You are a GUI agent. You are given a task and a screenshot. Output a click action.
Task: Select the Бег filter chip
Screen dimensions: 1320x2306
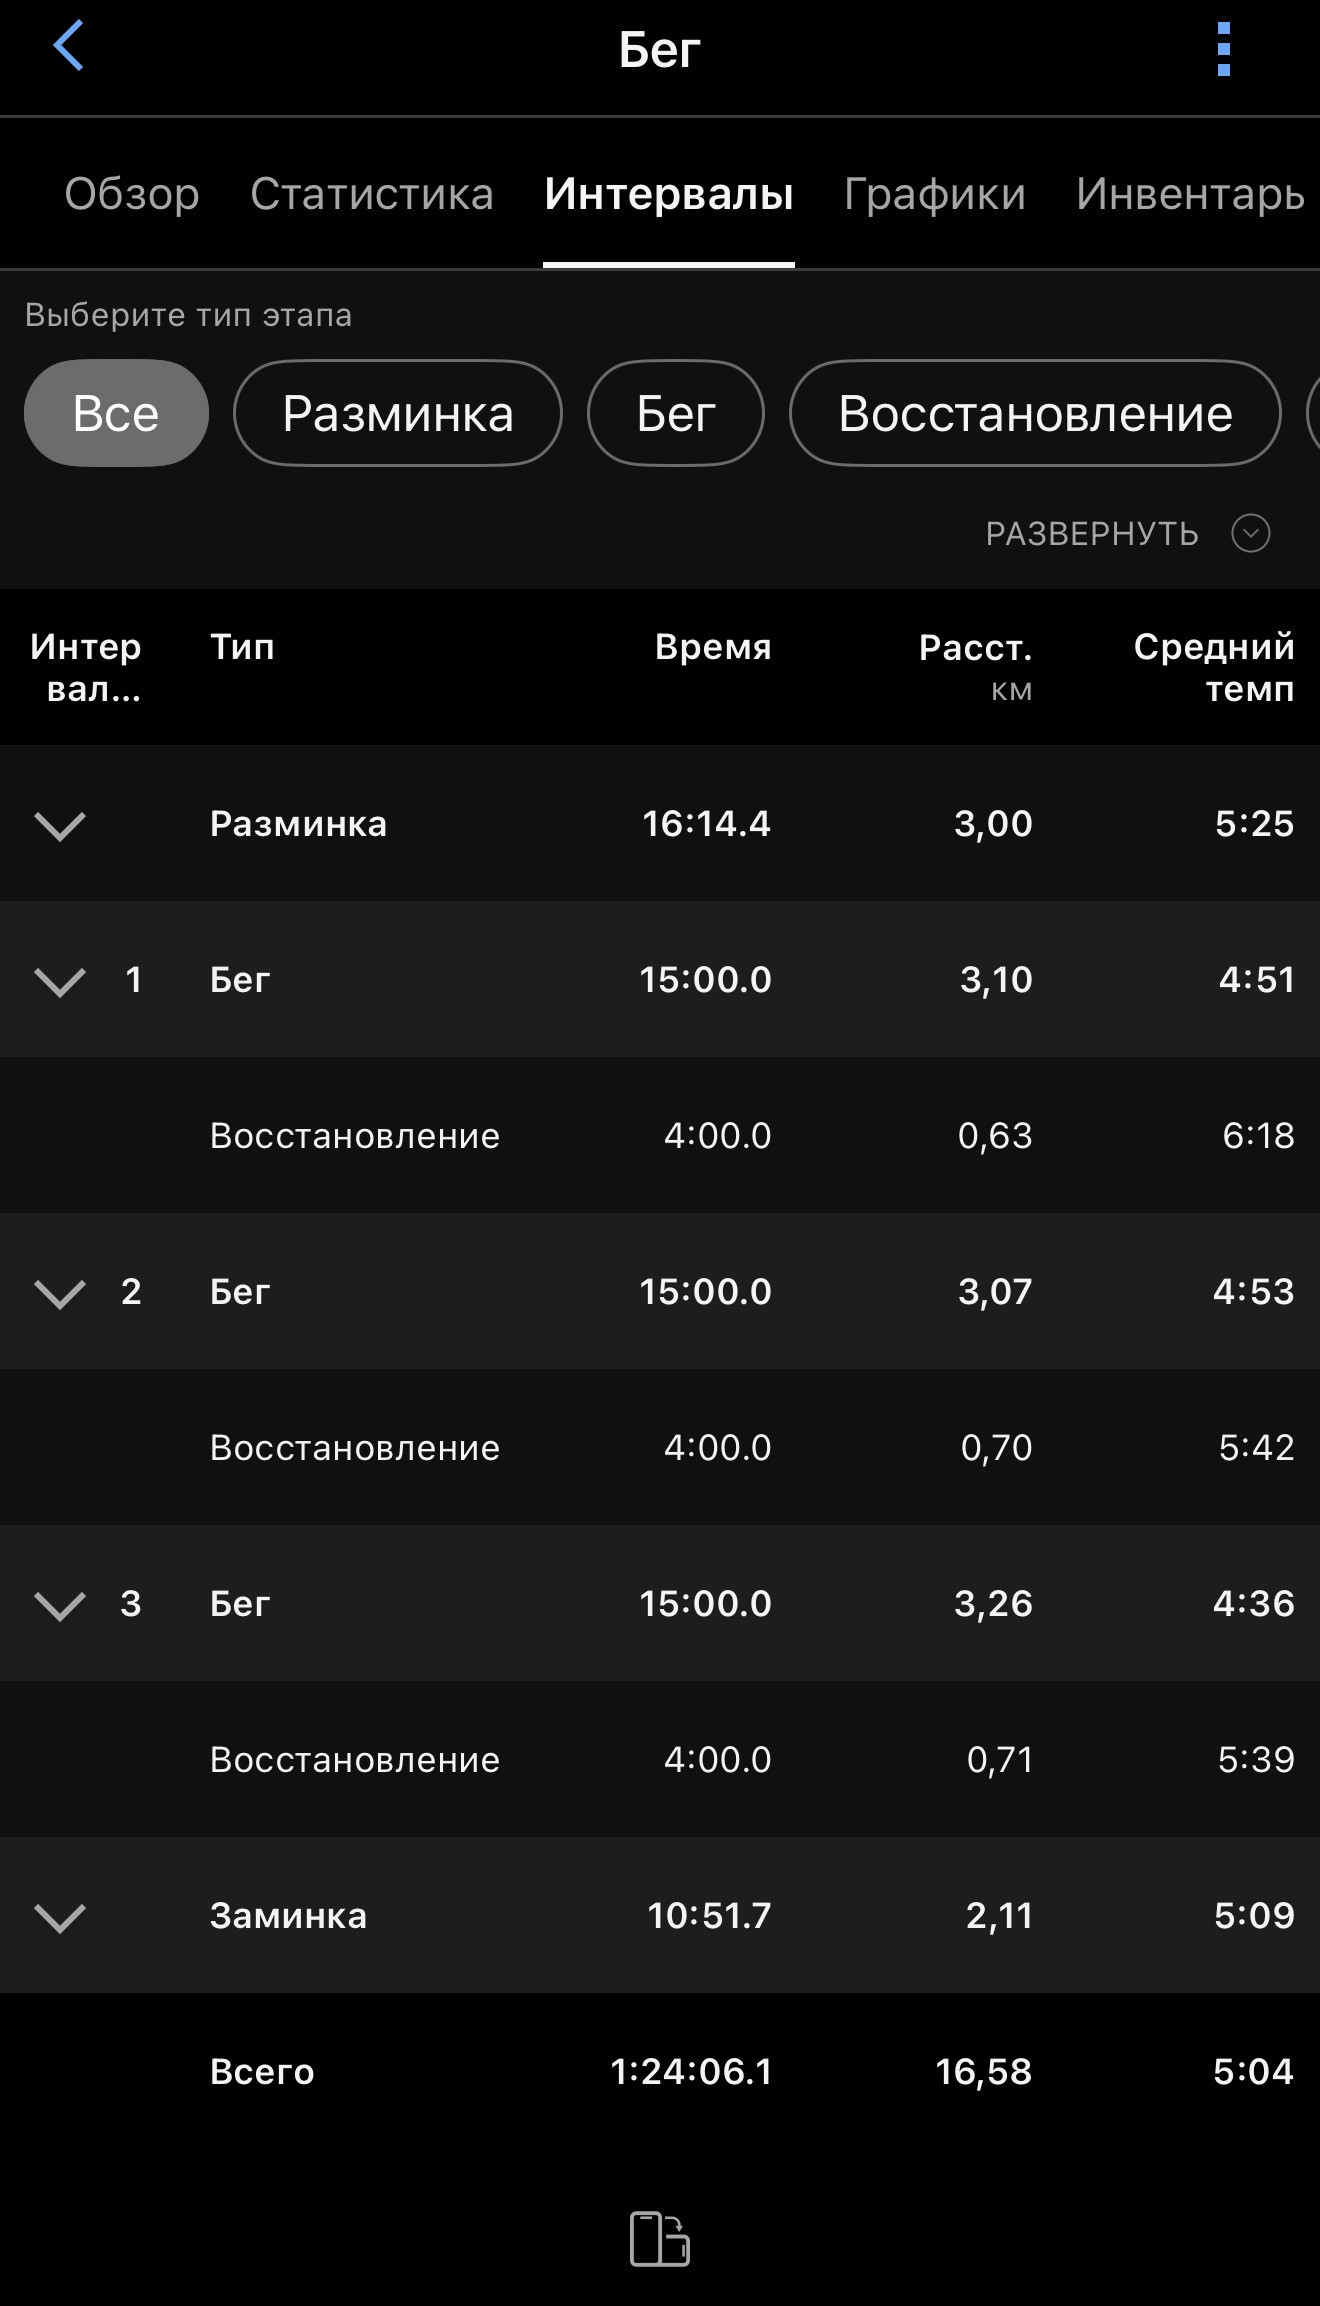(676, 413)
